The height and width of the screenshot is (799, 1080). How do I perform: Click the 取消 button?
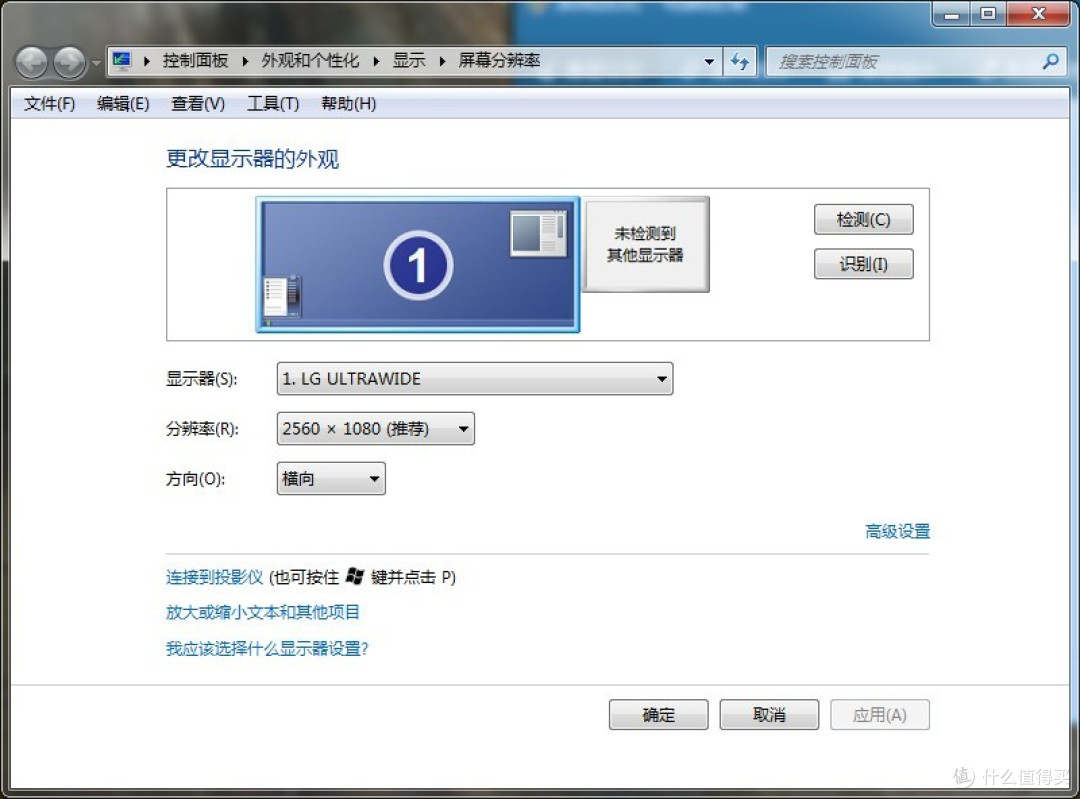pos(769,715)
